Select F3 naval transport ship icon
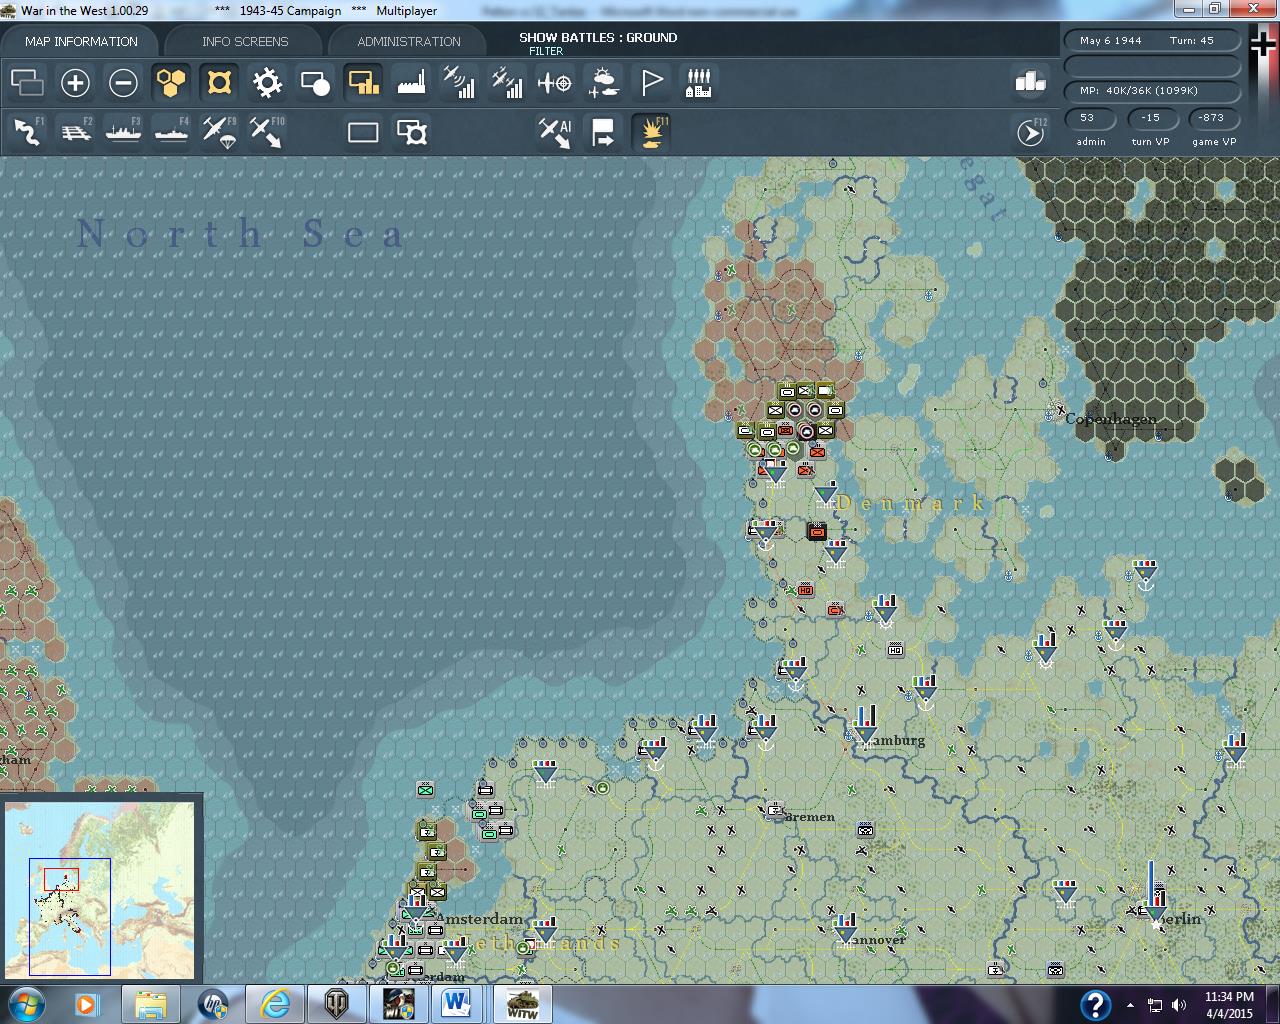The width and height of the screenshot is (1280, 1024). [x=123, y=132]
